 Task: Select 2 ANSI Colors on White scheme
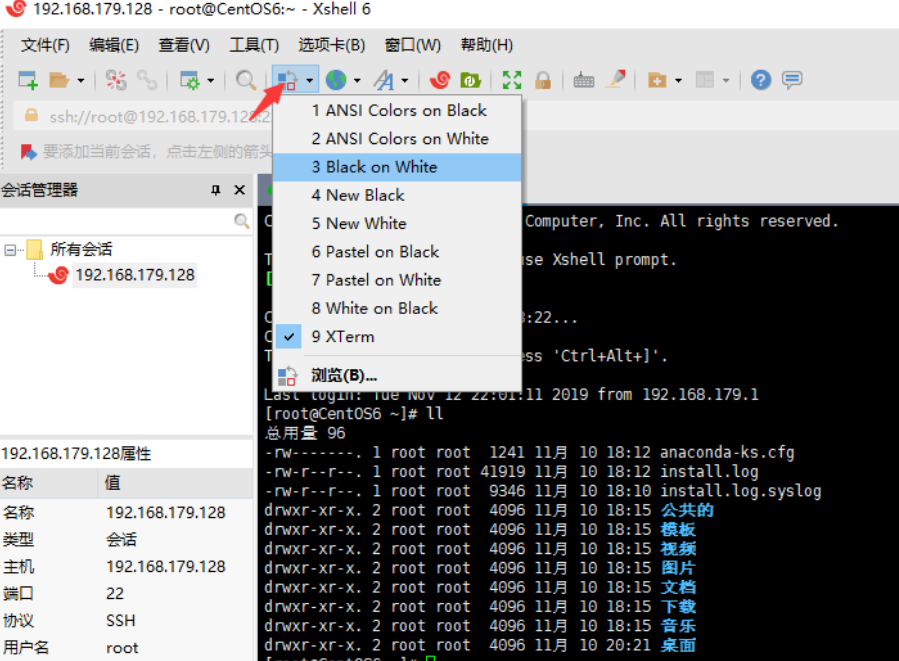point(397,138)
